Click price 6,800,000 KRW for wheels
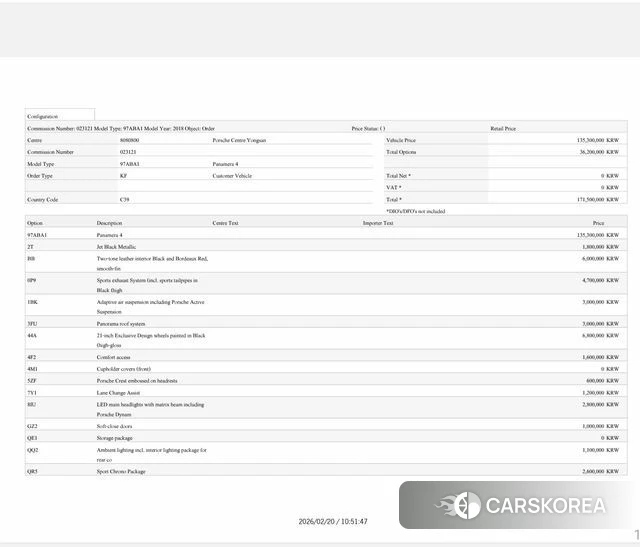This screenshot has height=547, width=640. coord(600,336)
